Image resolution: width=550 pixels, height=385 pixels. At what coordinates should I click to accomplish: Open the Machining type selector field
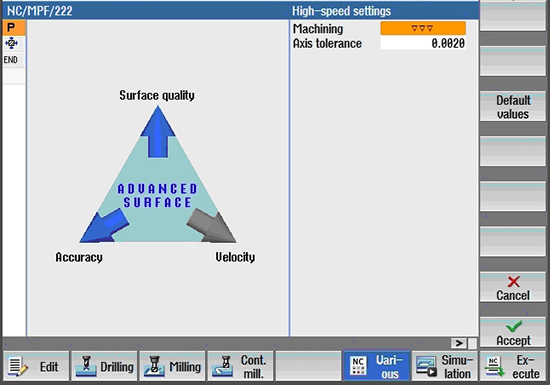click(x=423, y=28)
